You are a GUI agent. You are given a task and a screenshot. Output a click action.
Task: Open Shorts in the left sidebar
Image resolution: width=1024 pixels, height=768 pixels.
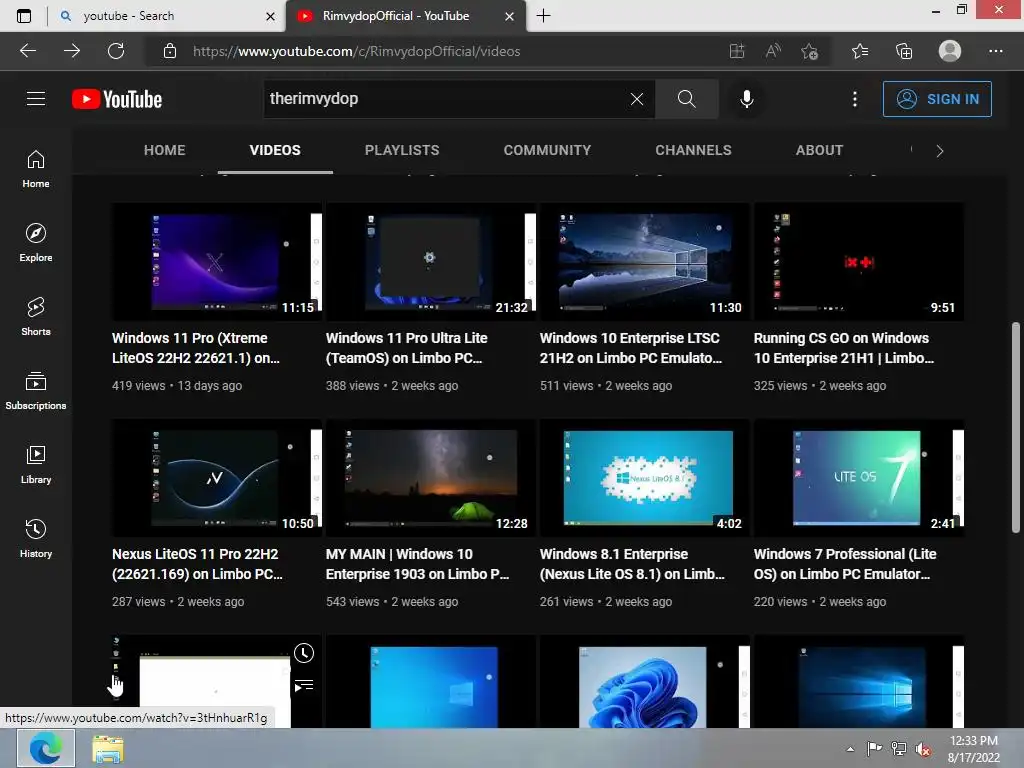tap(36, 317)
